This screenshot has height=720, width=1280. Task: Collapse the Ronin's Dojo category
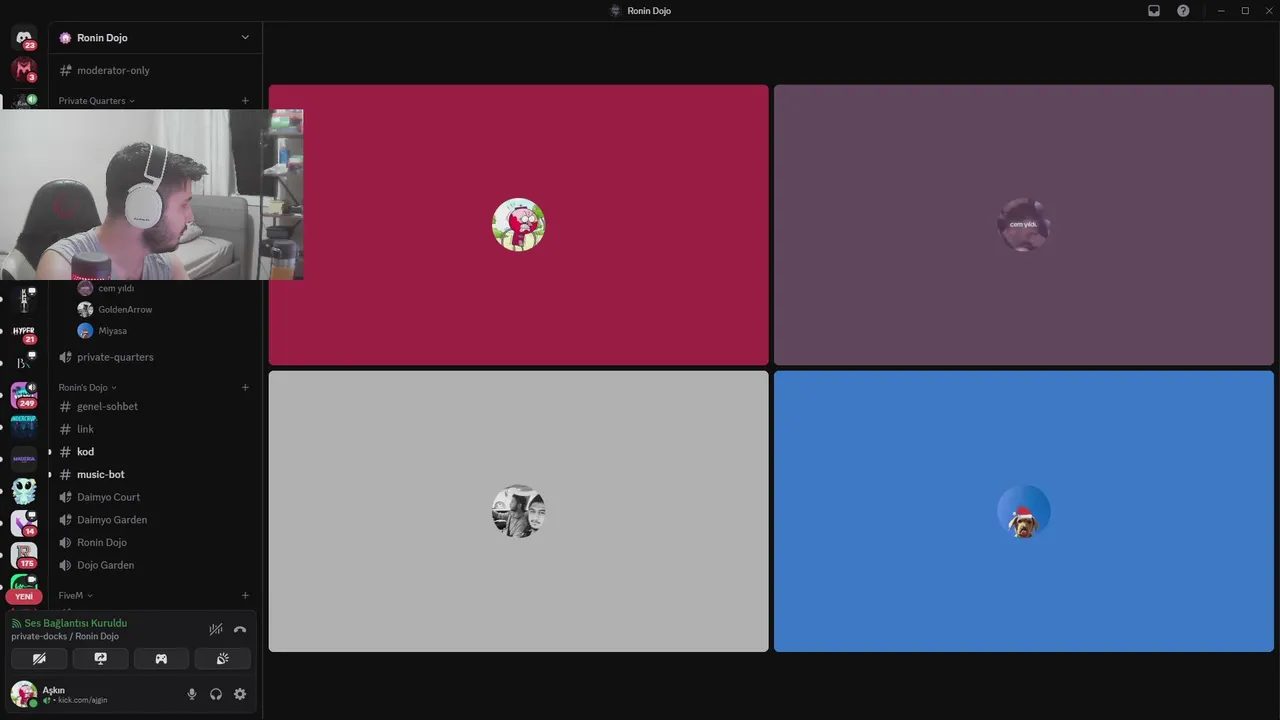click(87, 387)
